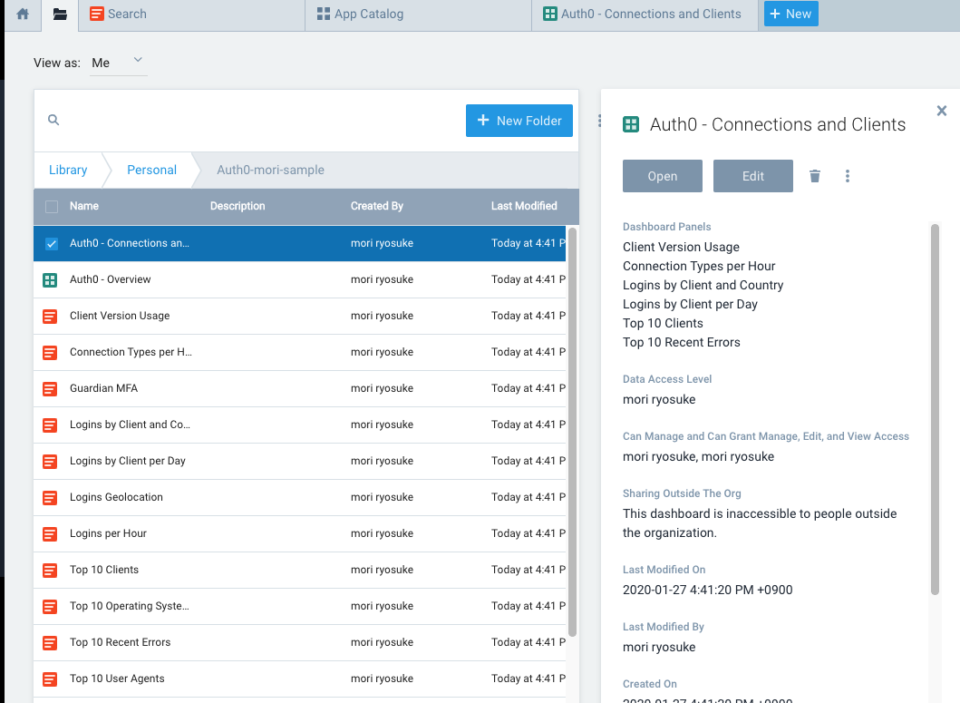Click the file list vertical scrollbar
This screenshot has width=960, height=703.
click(572, 432)
